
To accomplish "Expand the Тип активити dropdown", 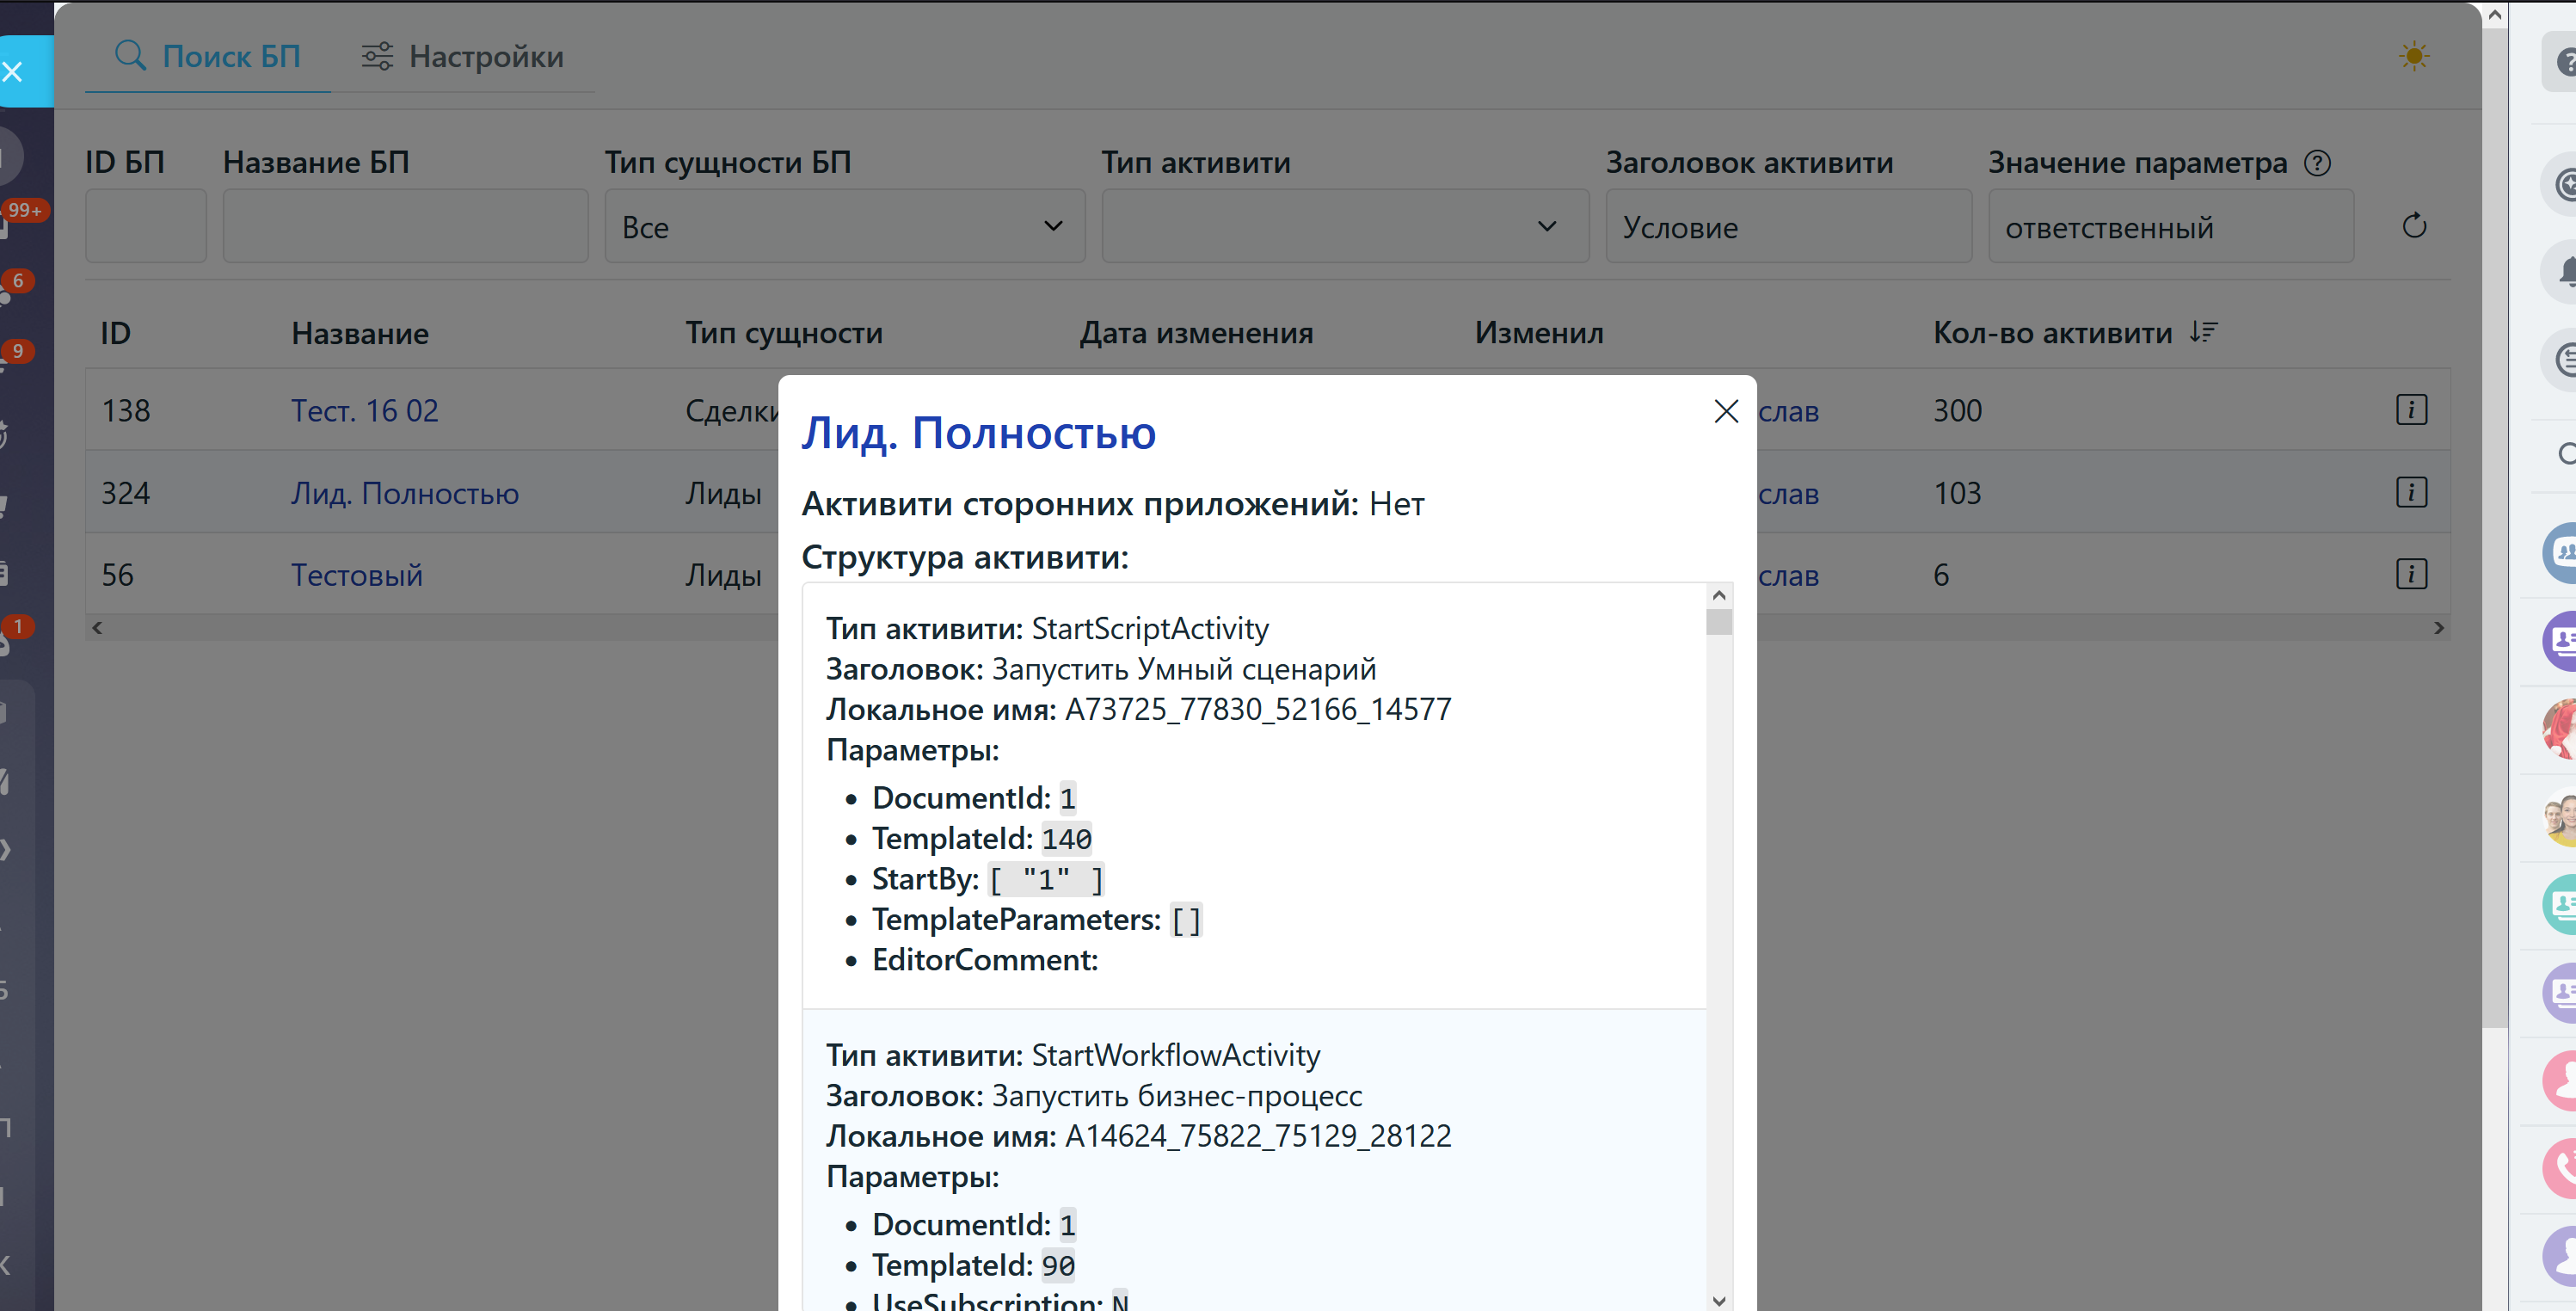I will point(1344,227).
